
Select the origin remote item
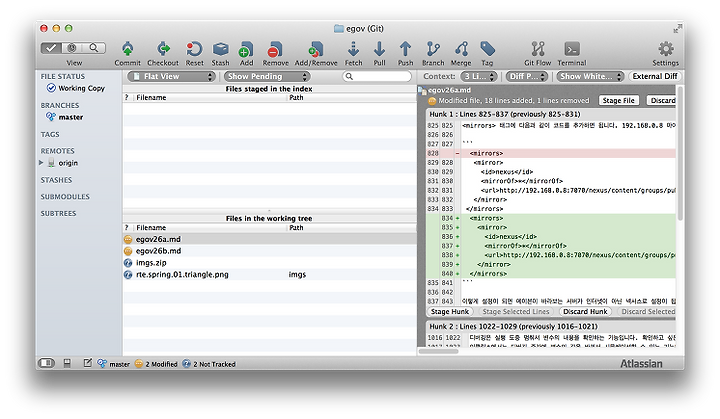click(68, 163)
